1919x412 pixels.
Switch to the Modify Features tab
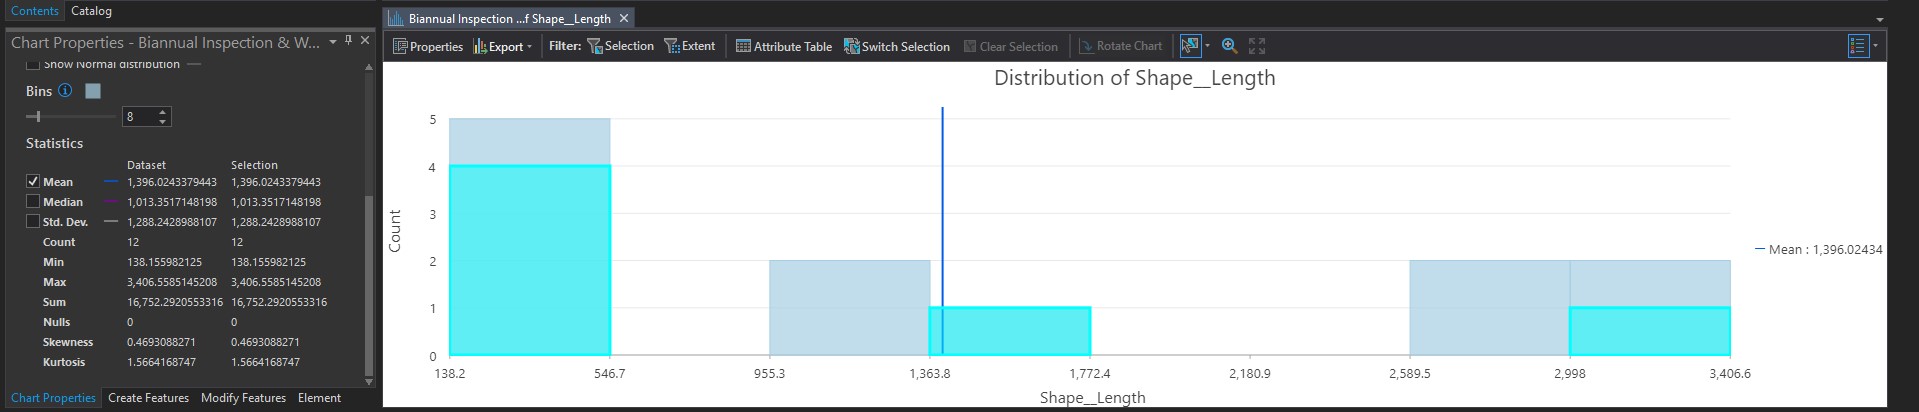(243, 398)
